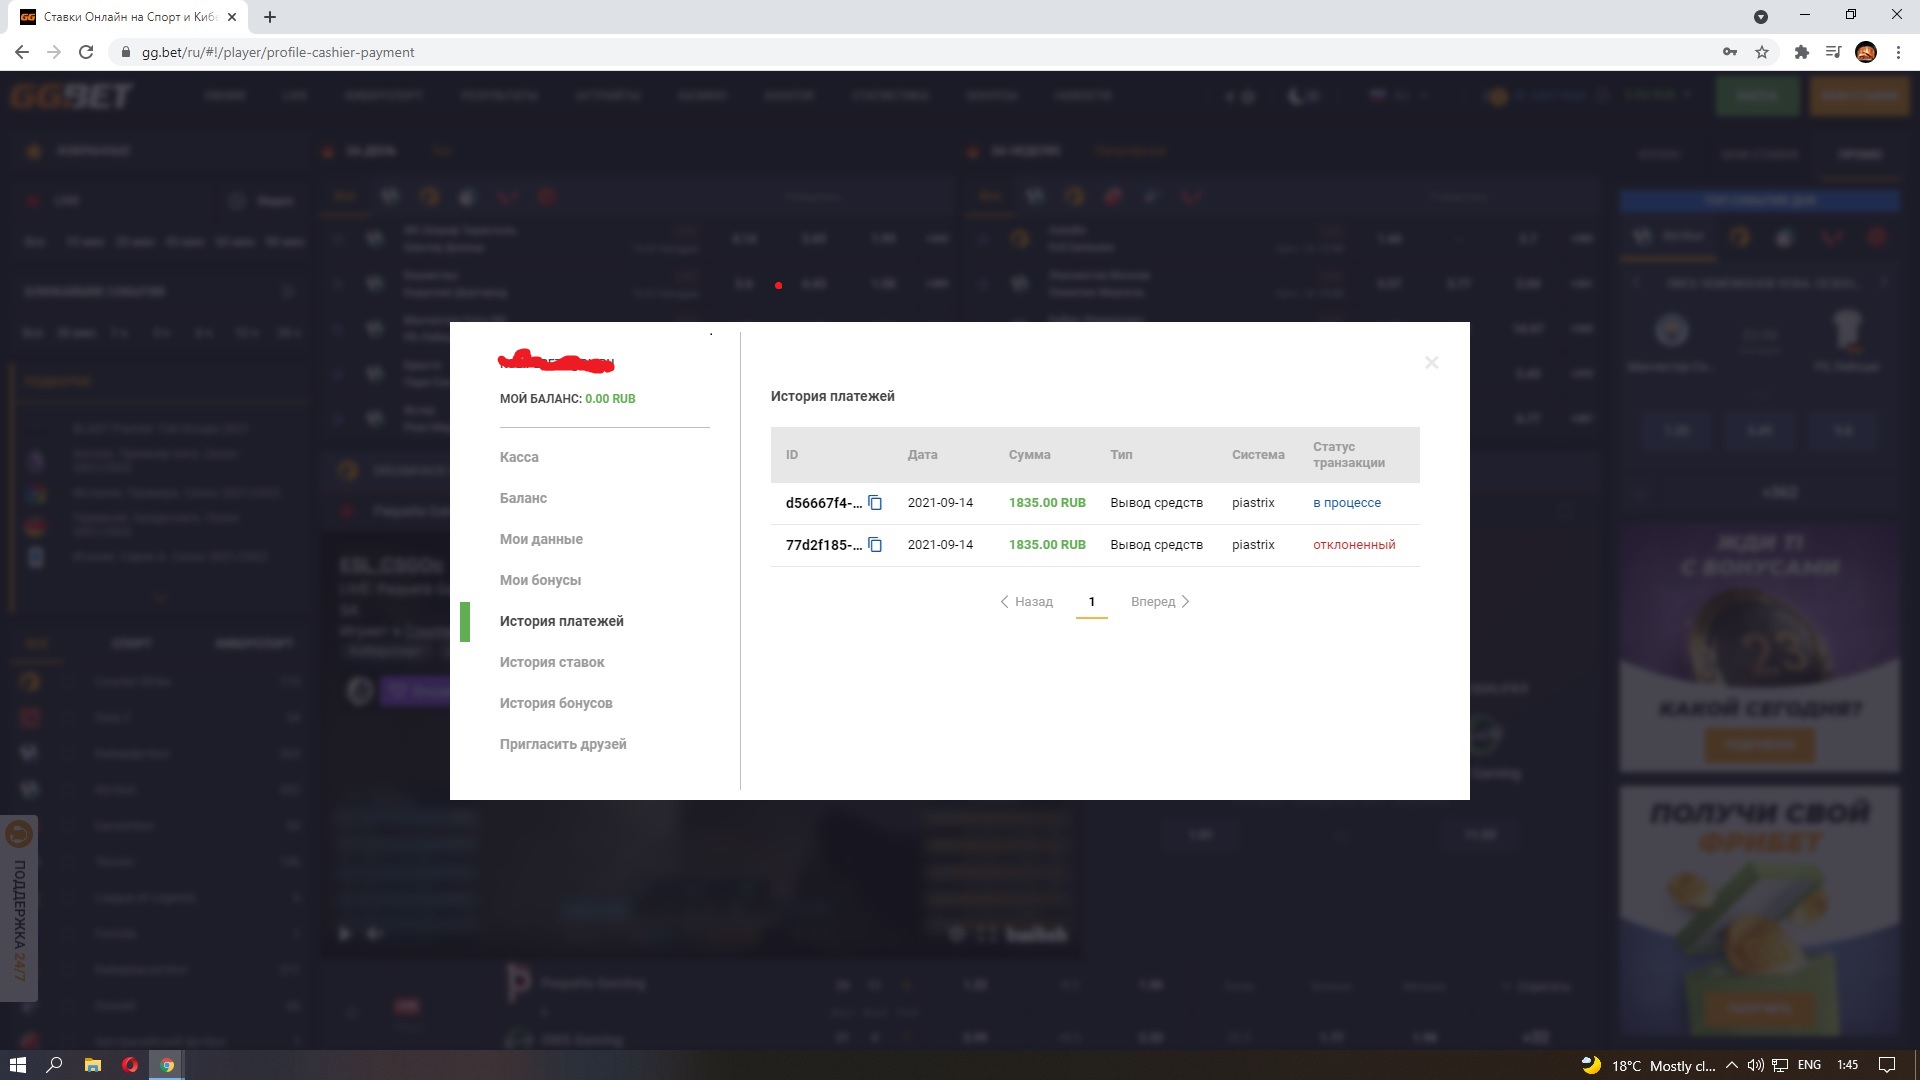
Task: Open network settings tray icon
Action: [1781, 1065]
